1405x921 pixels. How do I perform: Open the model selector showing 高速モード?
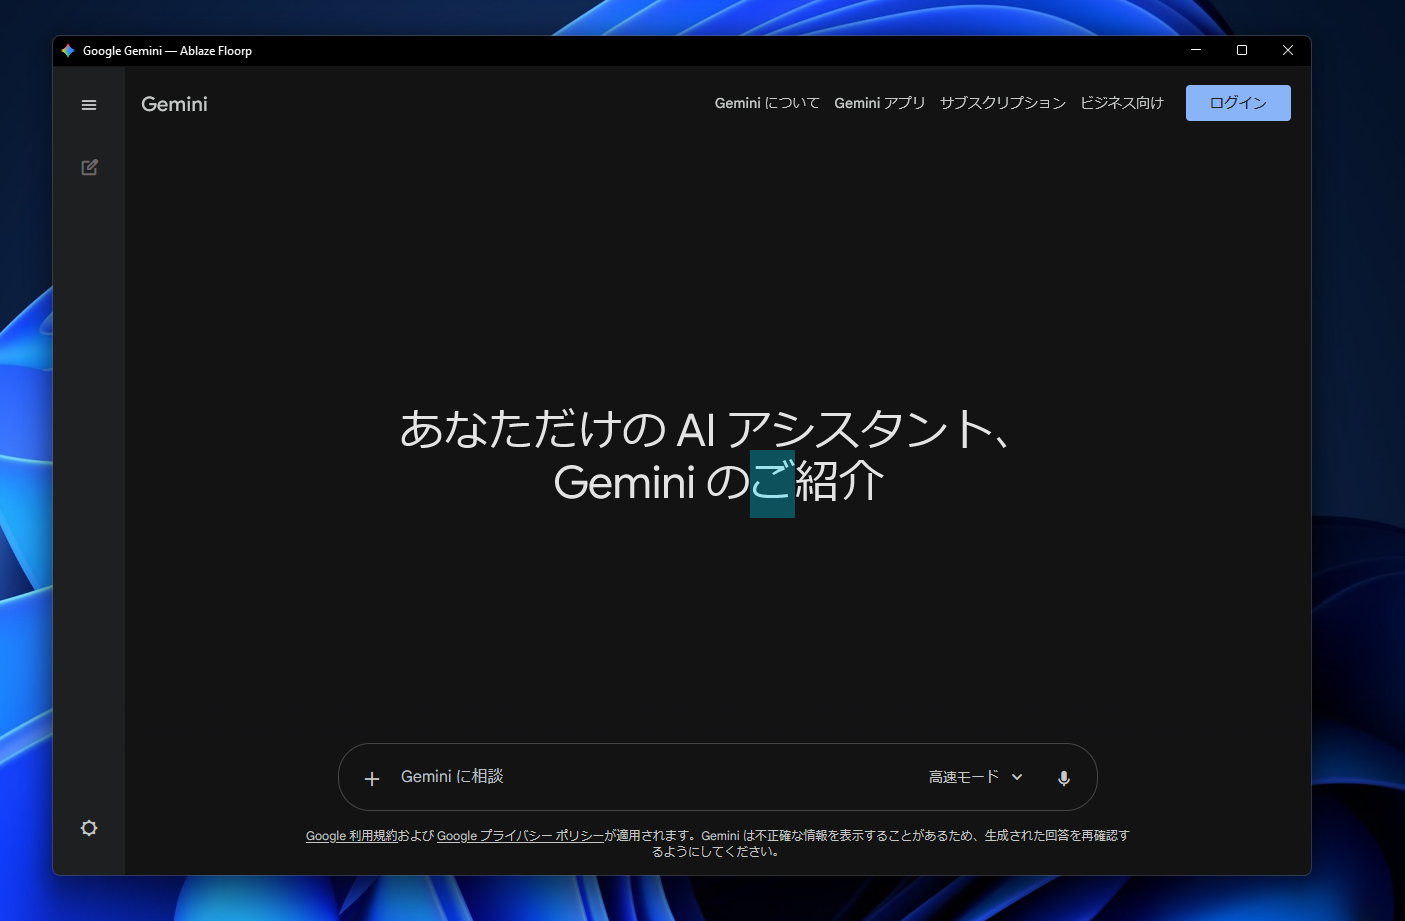(x=963, y=776)
